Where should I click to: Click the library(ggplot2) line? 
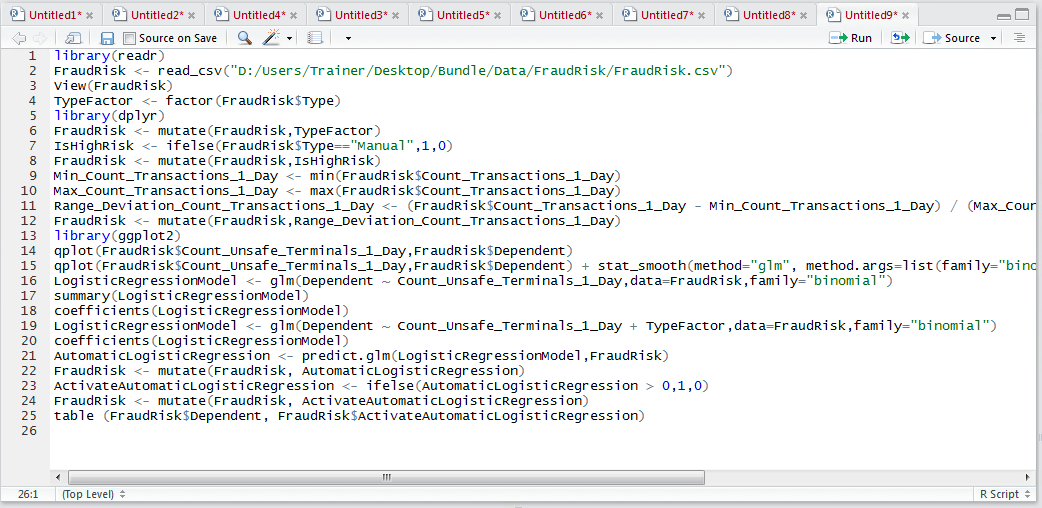[117, 236]
